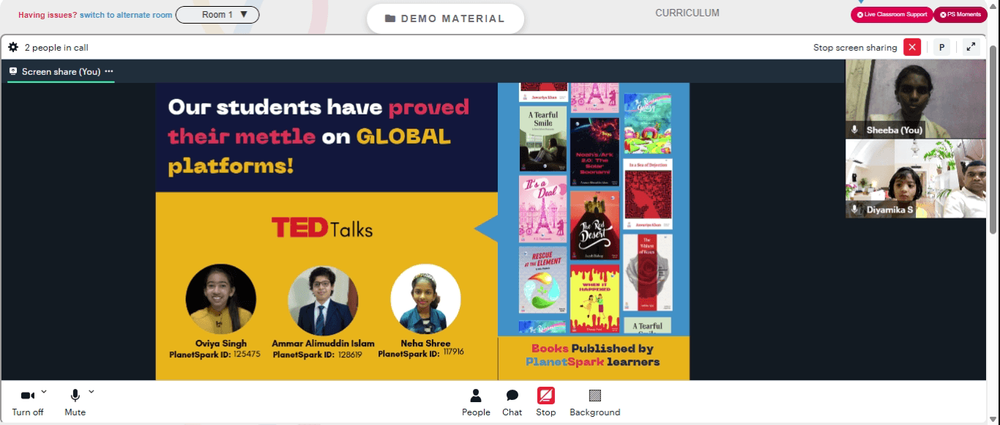The height and width of the screenshot is (425, 1000).
Task: Click TED Talks logo in shared slide
Action: pyautogui.click(x=322, y=228)
